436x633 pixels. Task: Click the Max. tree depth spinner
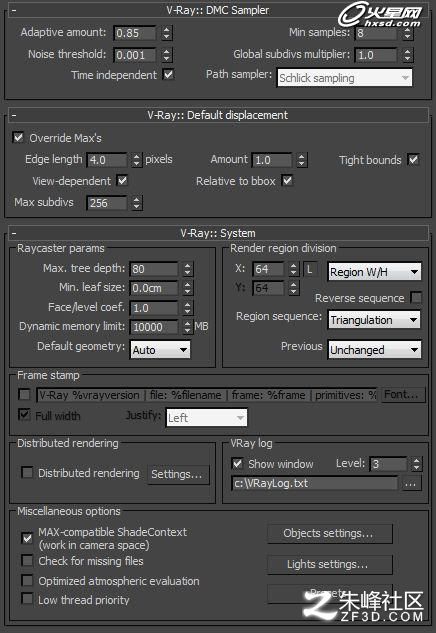(187, 269)
